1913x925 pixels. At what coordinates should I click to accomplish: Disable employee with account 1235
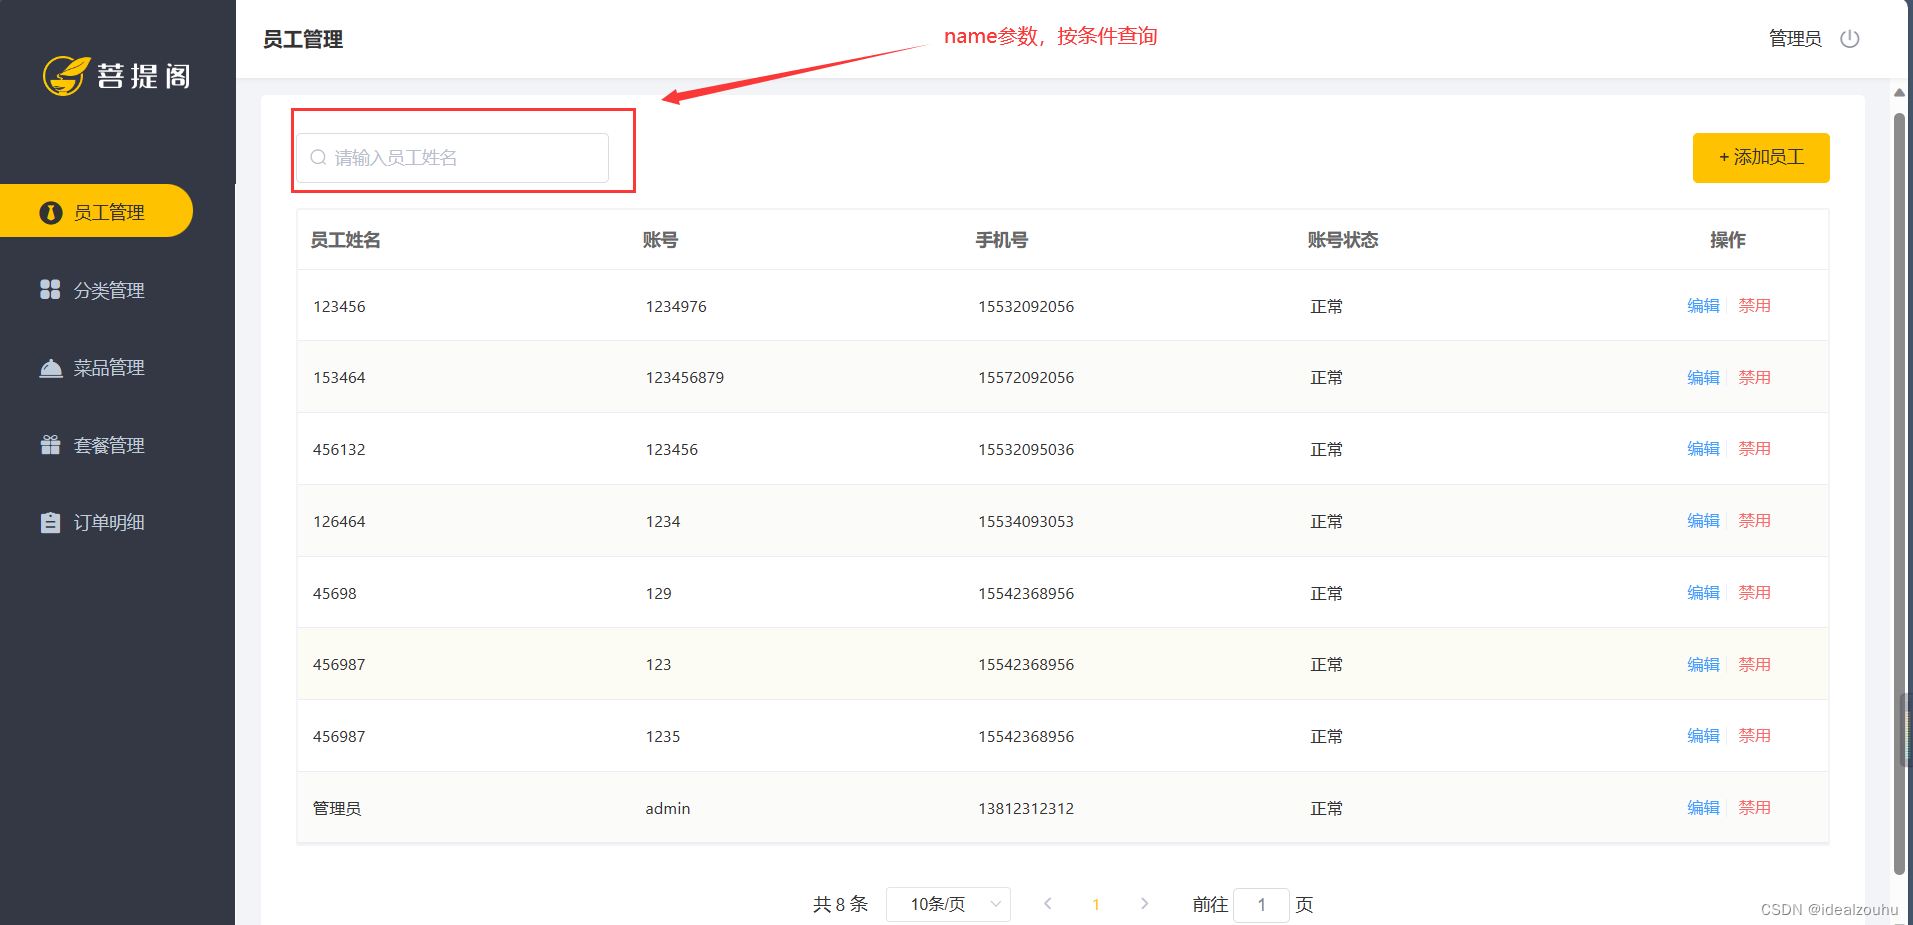(1754, 736)
